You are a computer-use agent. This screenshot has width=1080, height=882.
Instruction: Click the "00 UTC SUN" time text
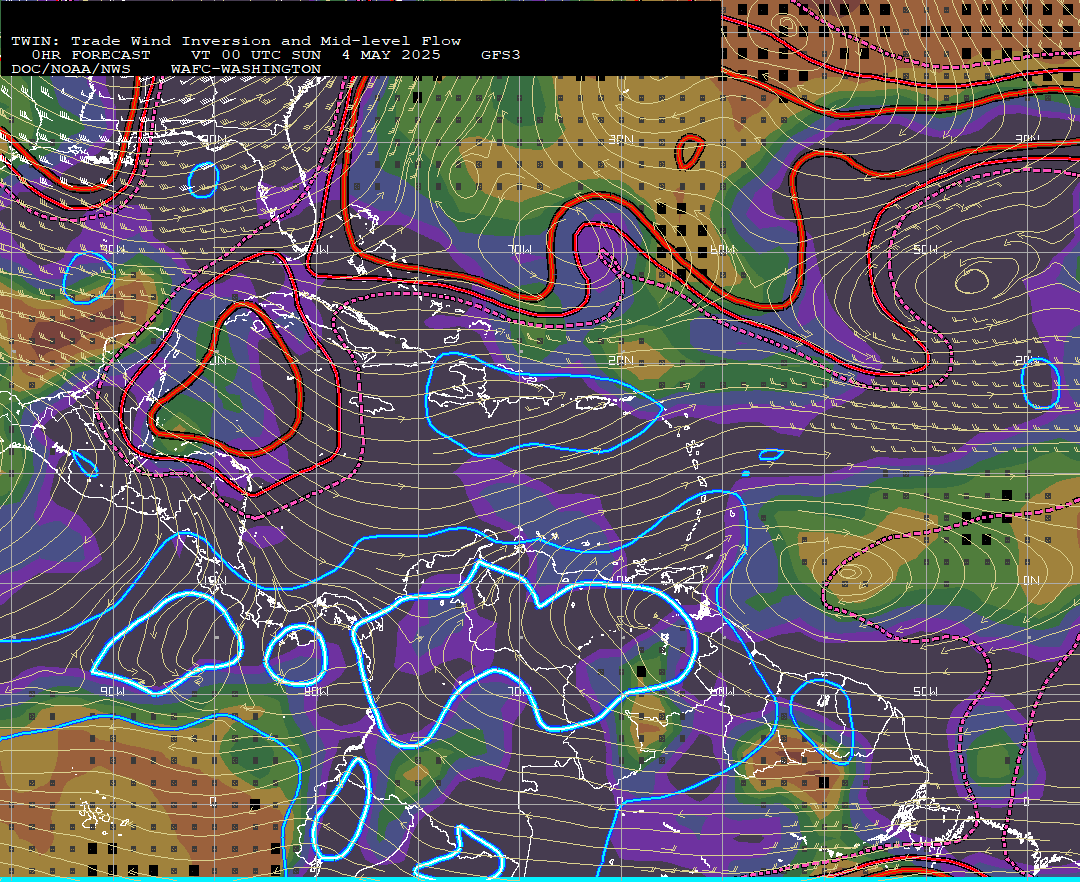pyautogui.click(x=272, y=55)
